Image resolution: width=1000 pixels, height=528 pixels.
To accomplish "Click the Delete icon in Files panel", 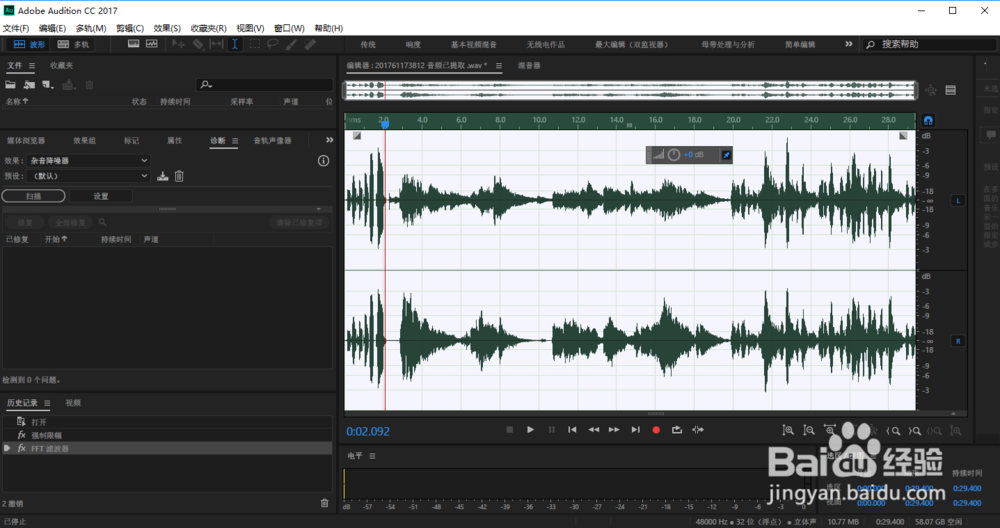I will (x=89, y=85).
